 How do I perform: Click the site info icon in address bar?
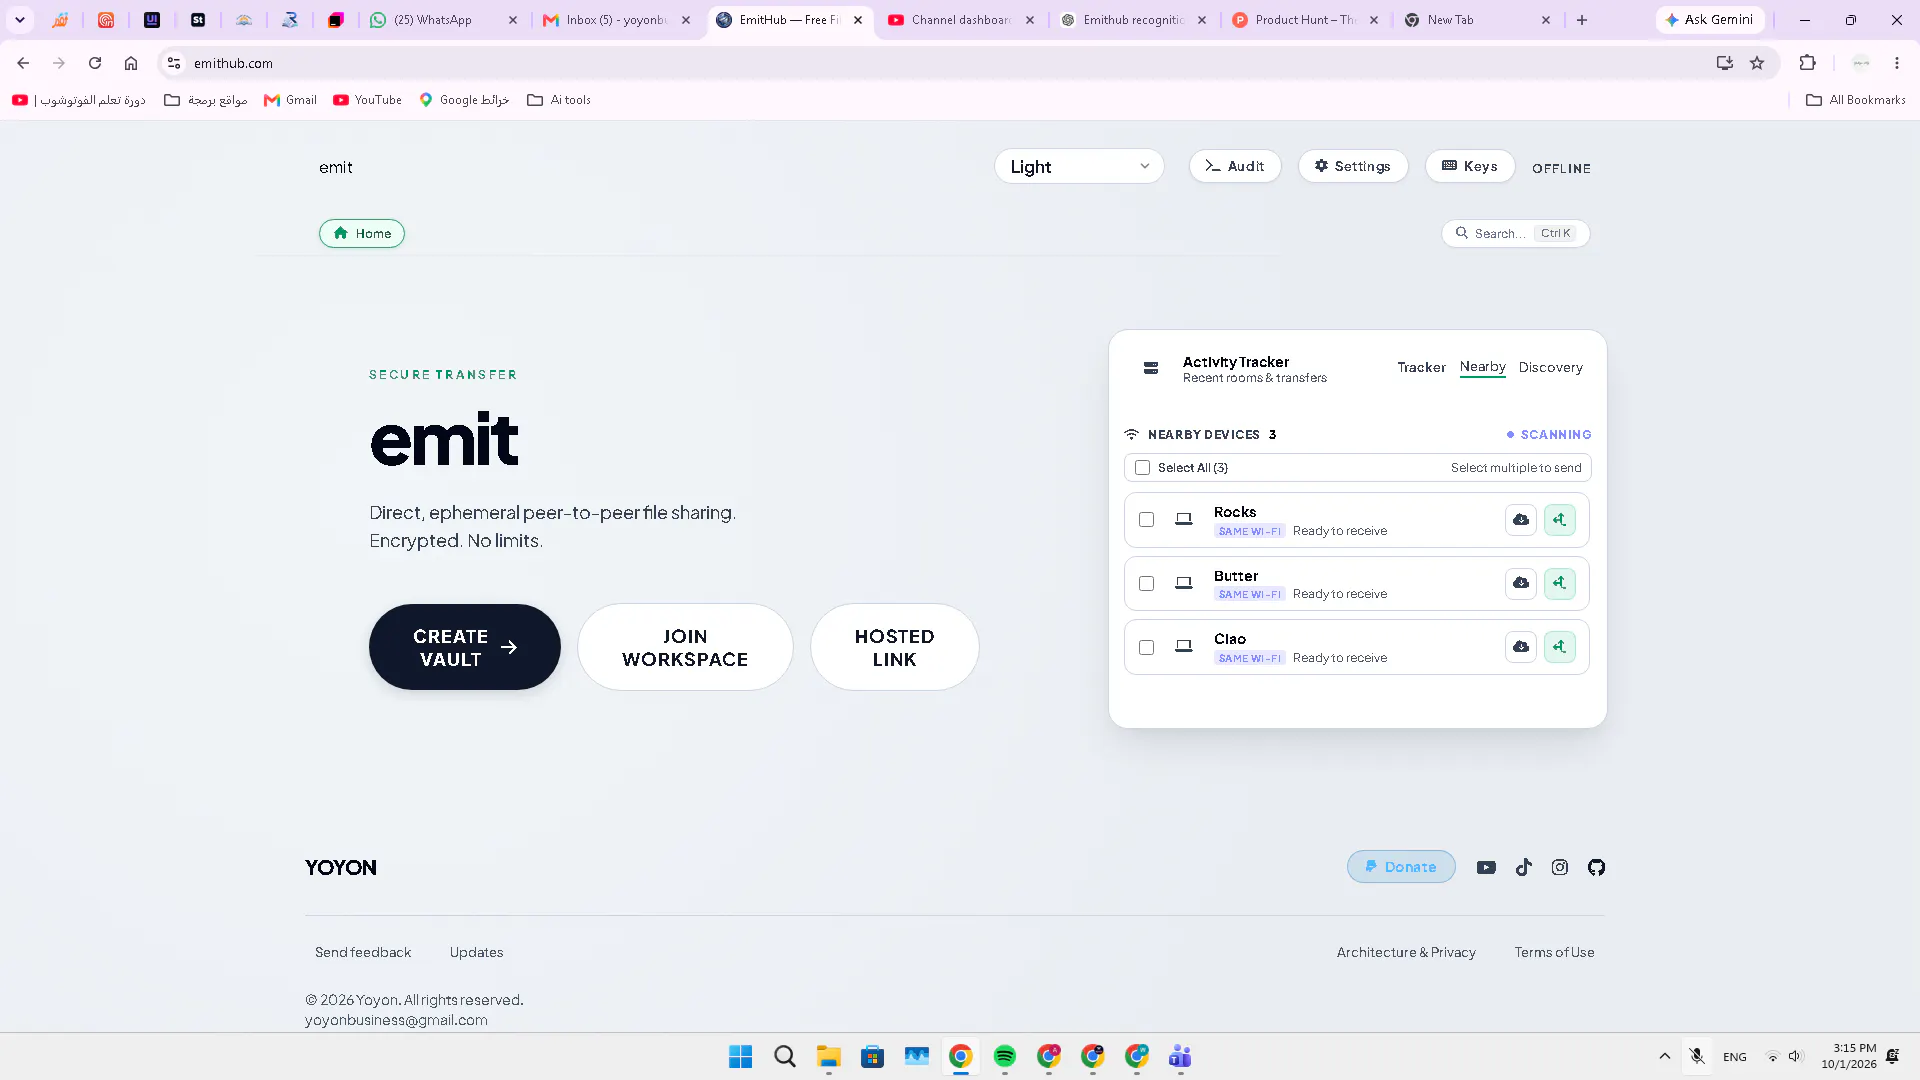click(x=174, y=63)
